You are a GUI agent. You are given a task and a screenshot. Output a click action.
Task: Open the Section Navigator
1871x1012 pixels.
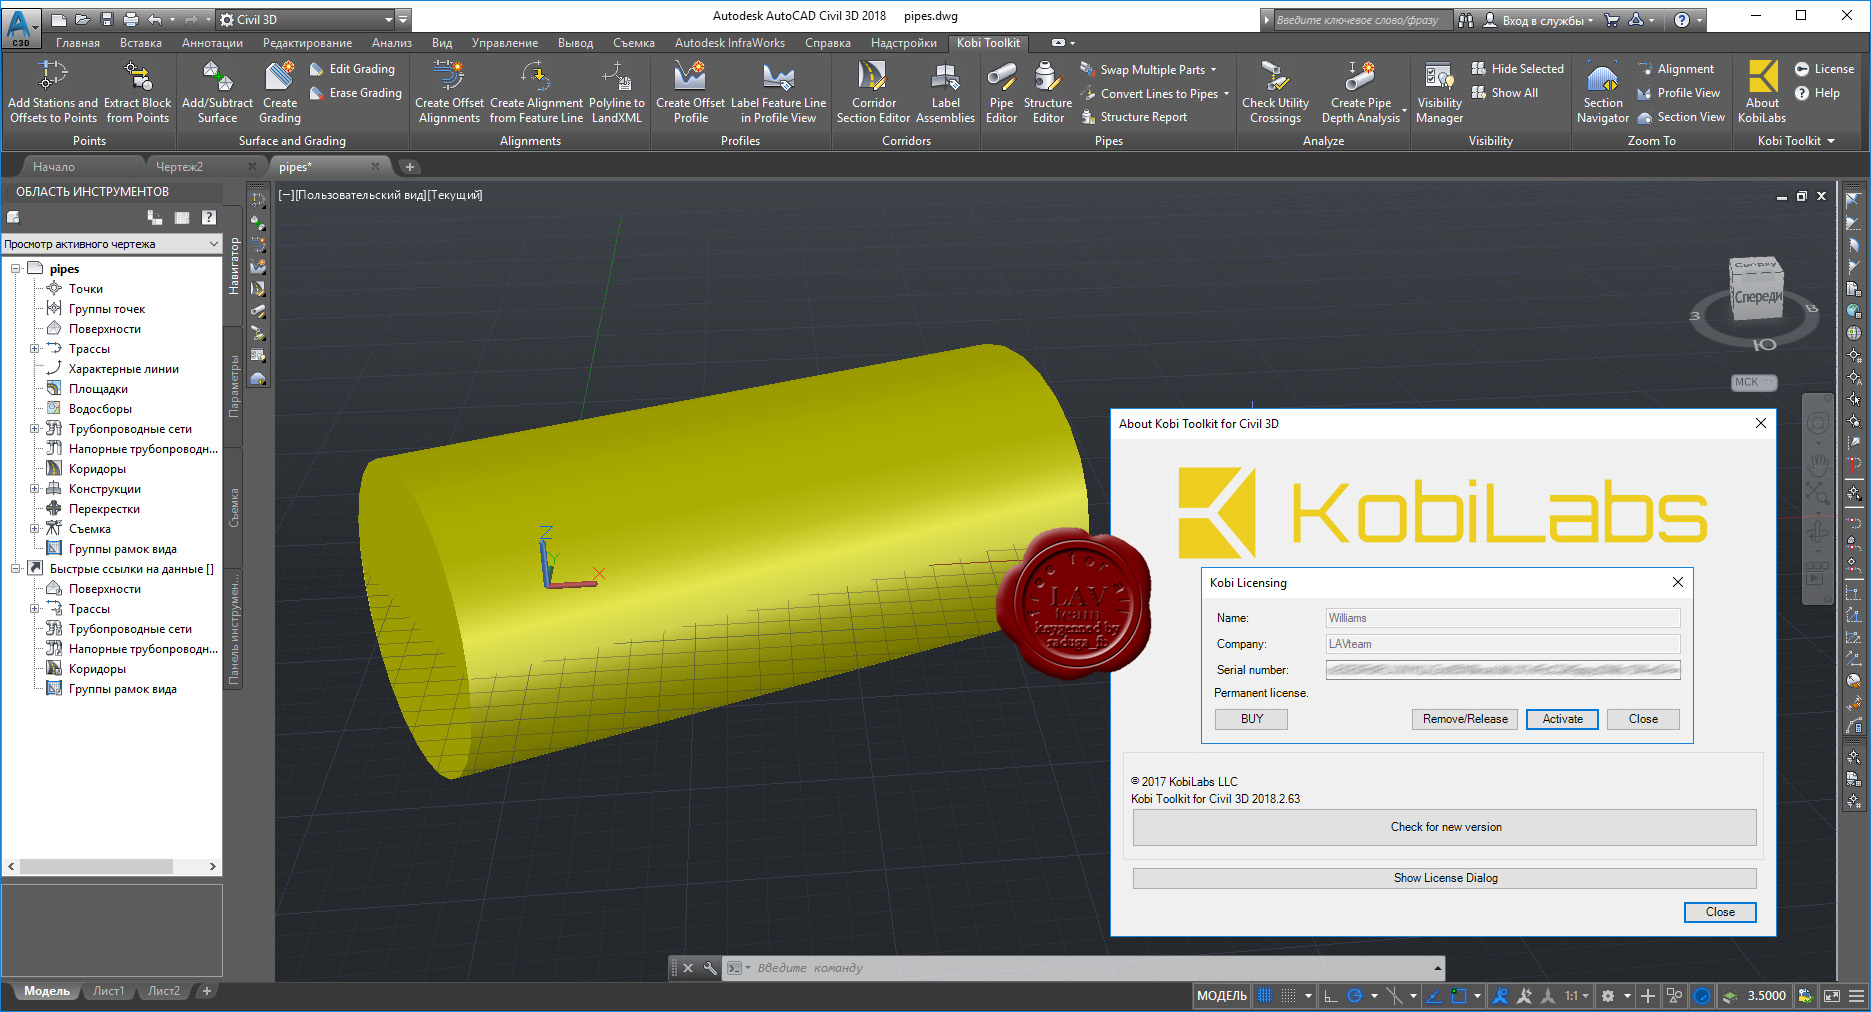click(1603, 91)
